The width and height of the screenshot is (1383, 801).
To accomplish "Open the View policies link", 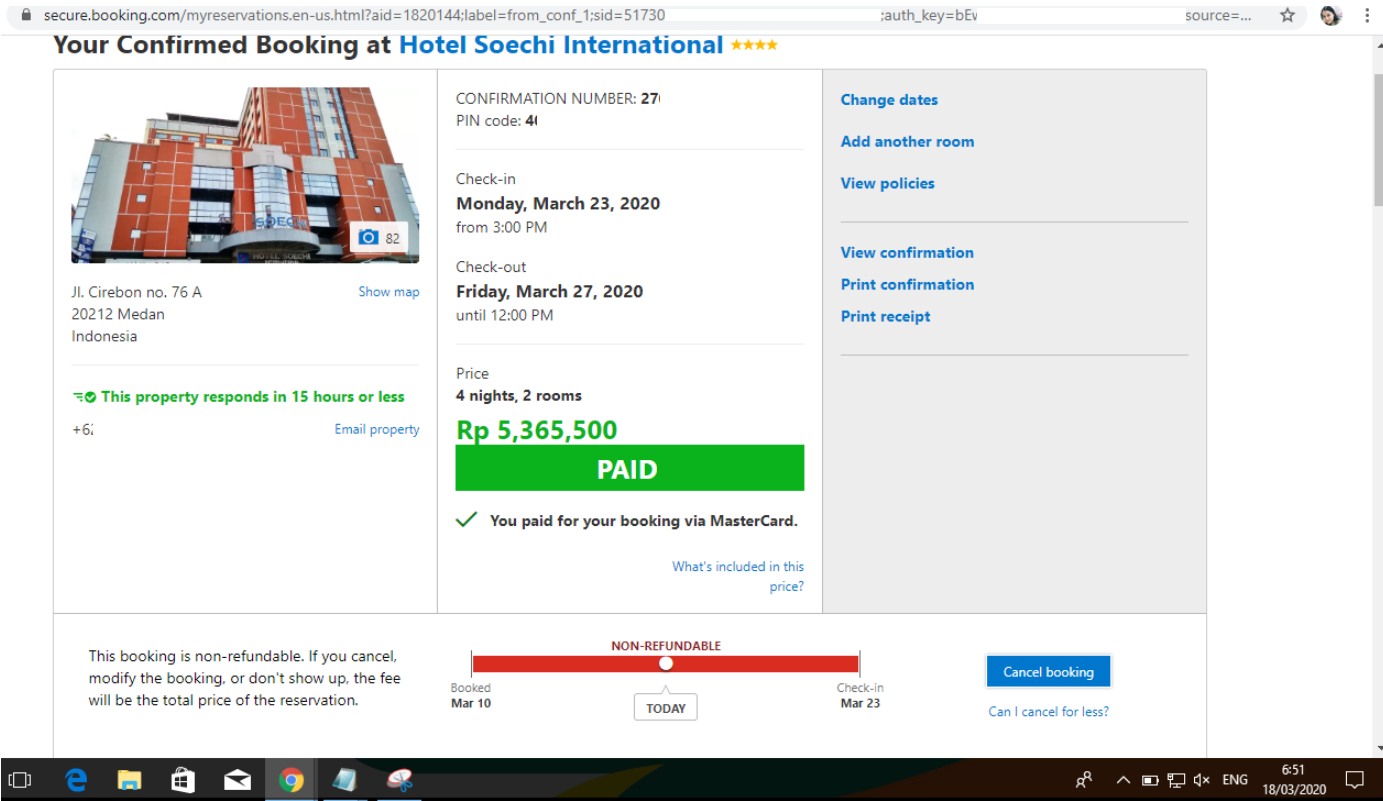I will [x=888, y=184].
